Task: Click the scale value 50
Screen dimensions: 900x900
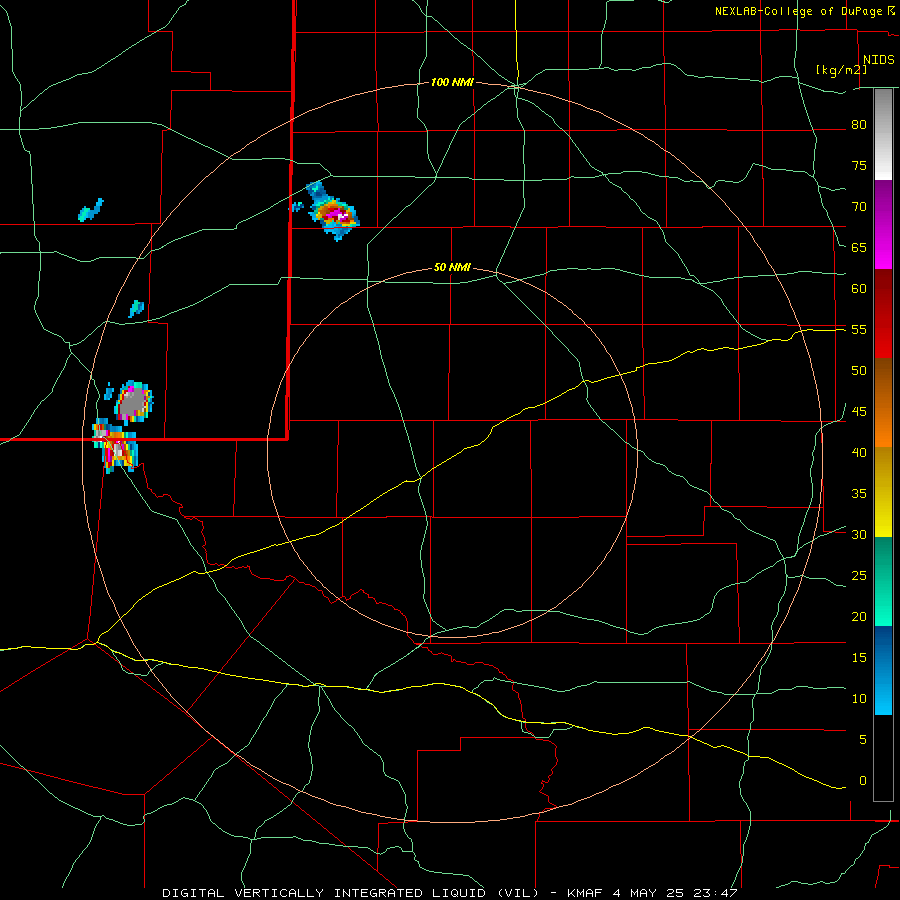Action: pyautogui.click(x=859, y=370)
